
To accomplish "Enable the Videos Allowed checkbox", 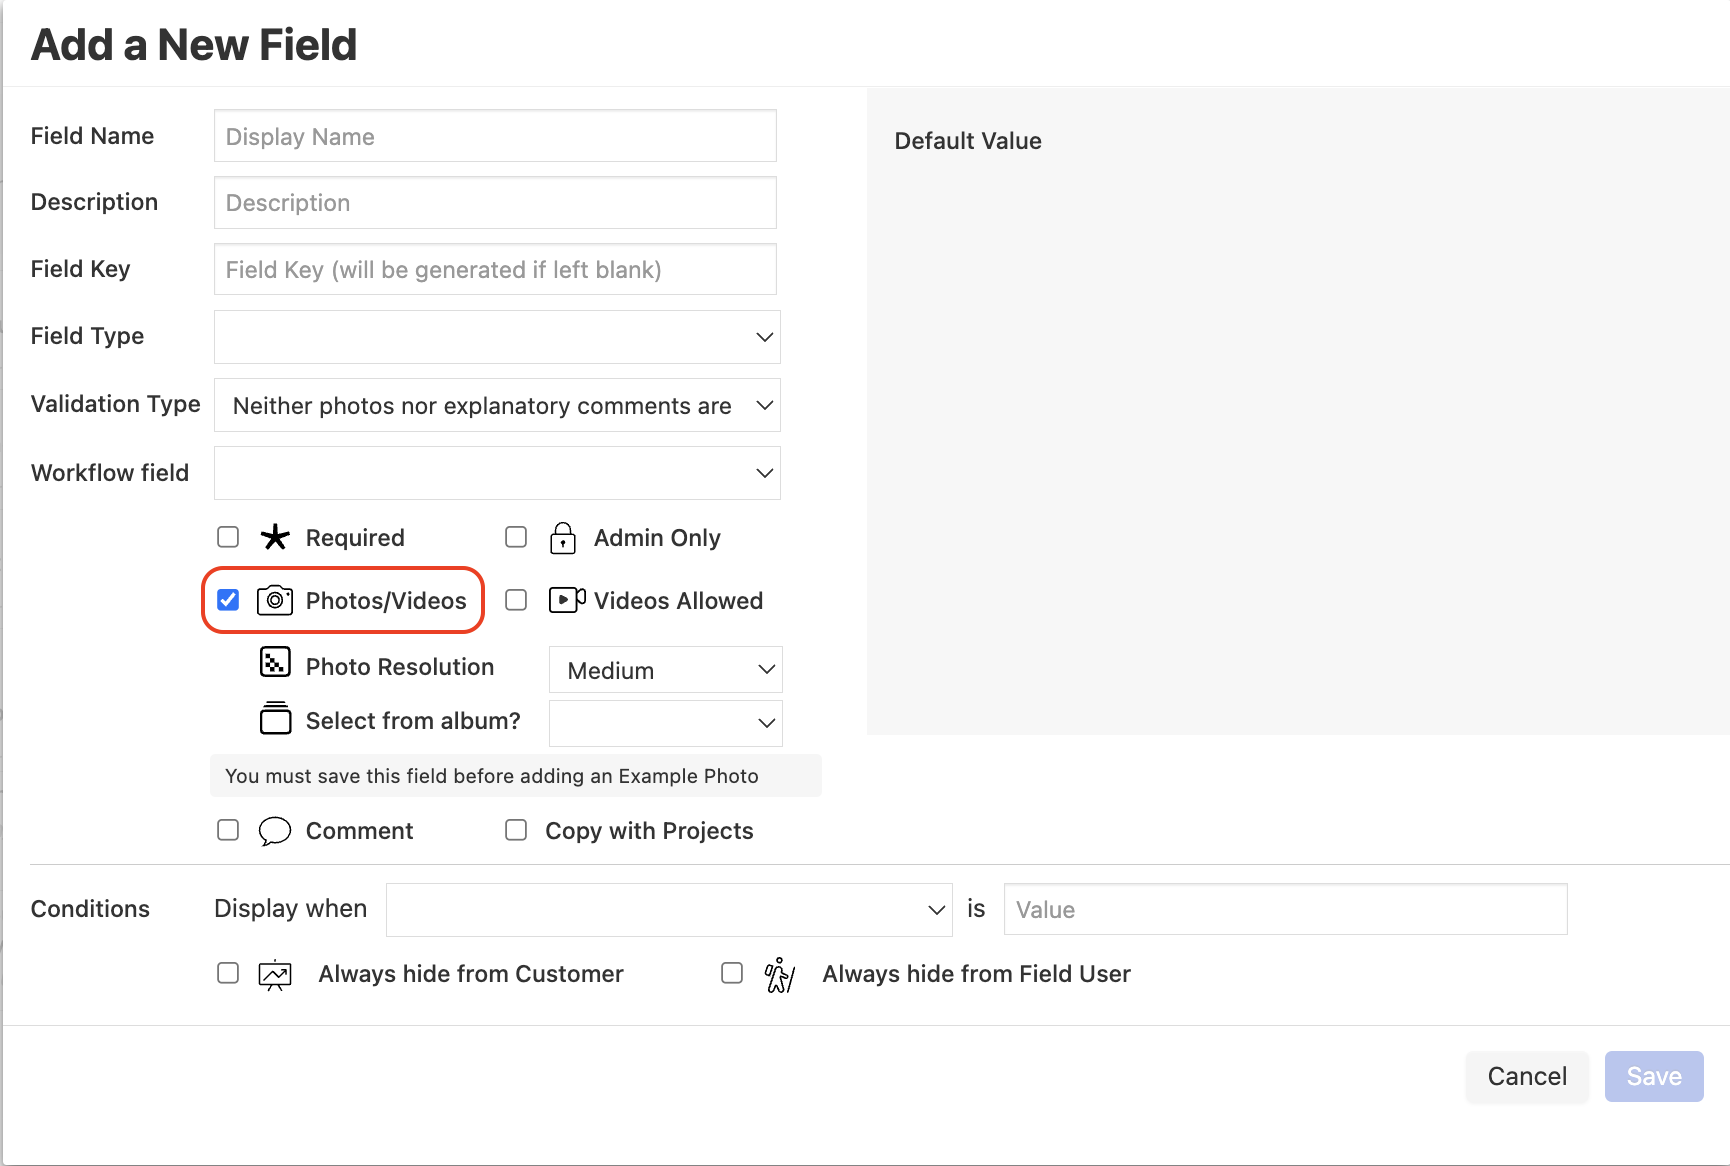I will [516, 600].
